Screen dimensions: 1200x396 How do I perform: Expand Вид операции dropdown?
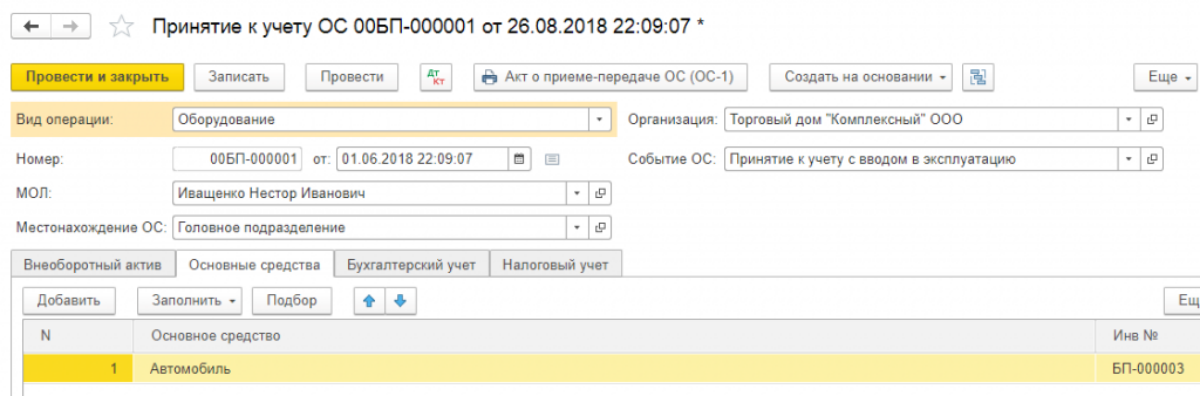(x=599, y=120)
